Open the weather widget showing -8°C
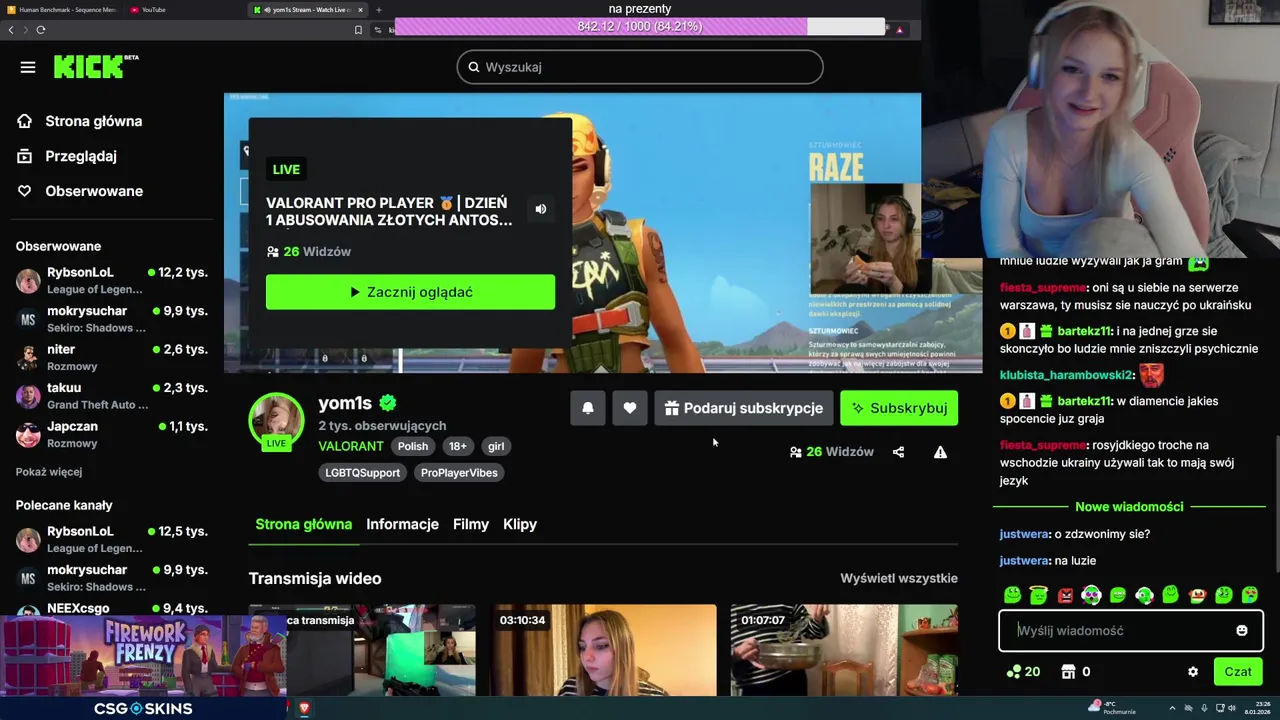Image resolution: width=1280 pixels, height=720 pixels. pos(1114,708)
